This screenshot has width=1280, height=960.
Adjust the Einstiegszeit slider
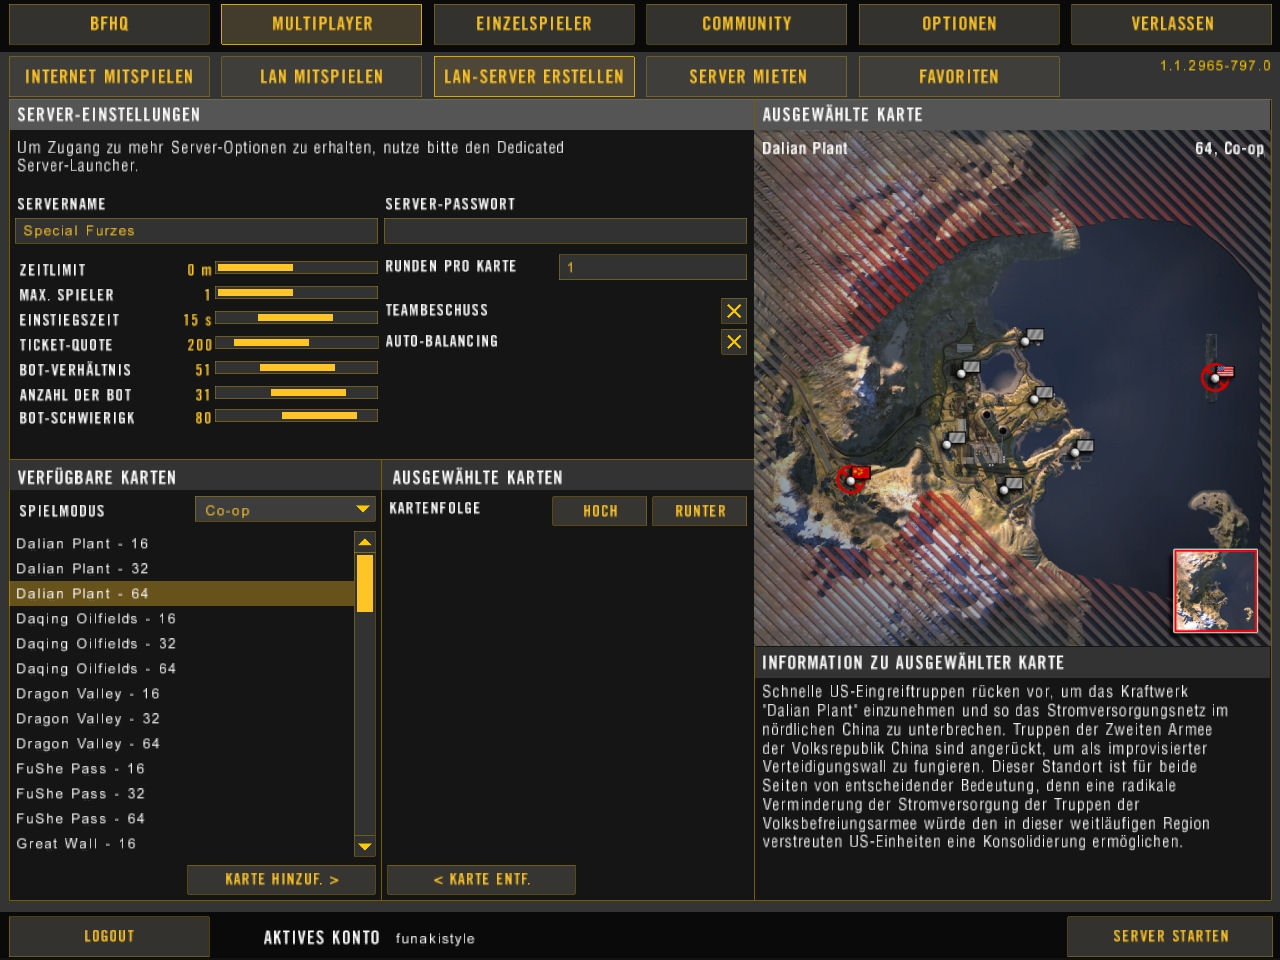pyautogui.click(x=296, y=318)
